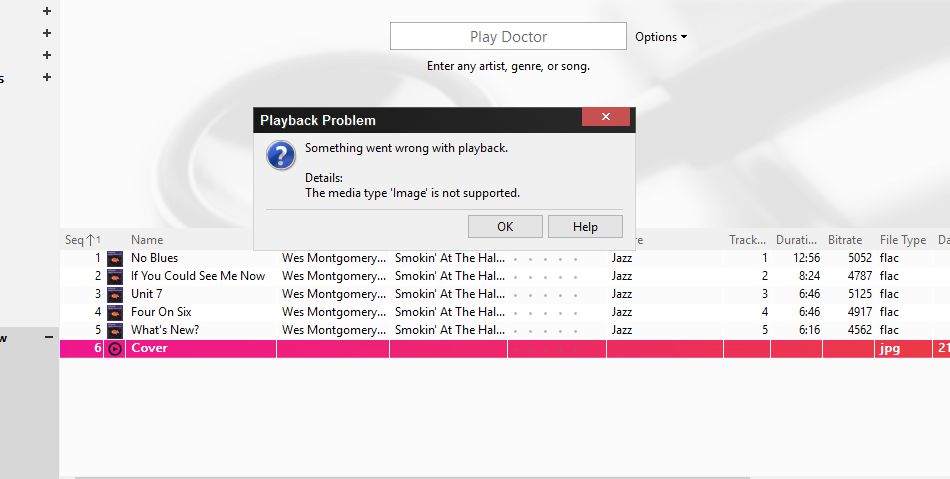Expand the first plus item in left sidebar
Image resolution: width=950 pixels, height=479 pixels.
[47, 11]
